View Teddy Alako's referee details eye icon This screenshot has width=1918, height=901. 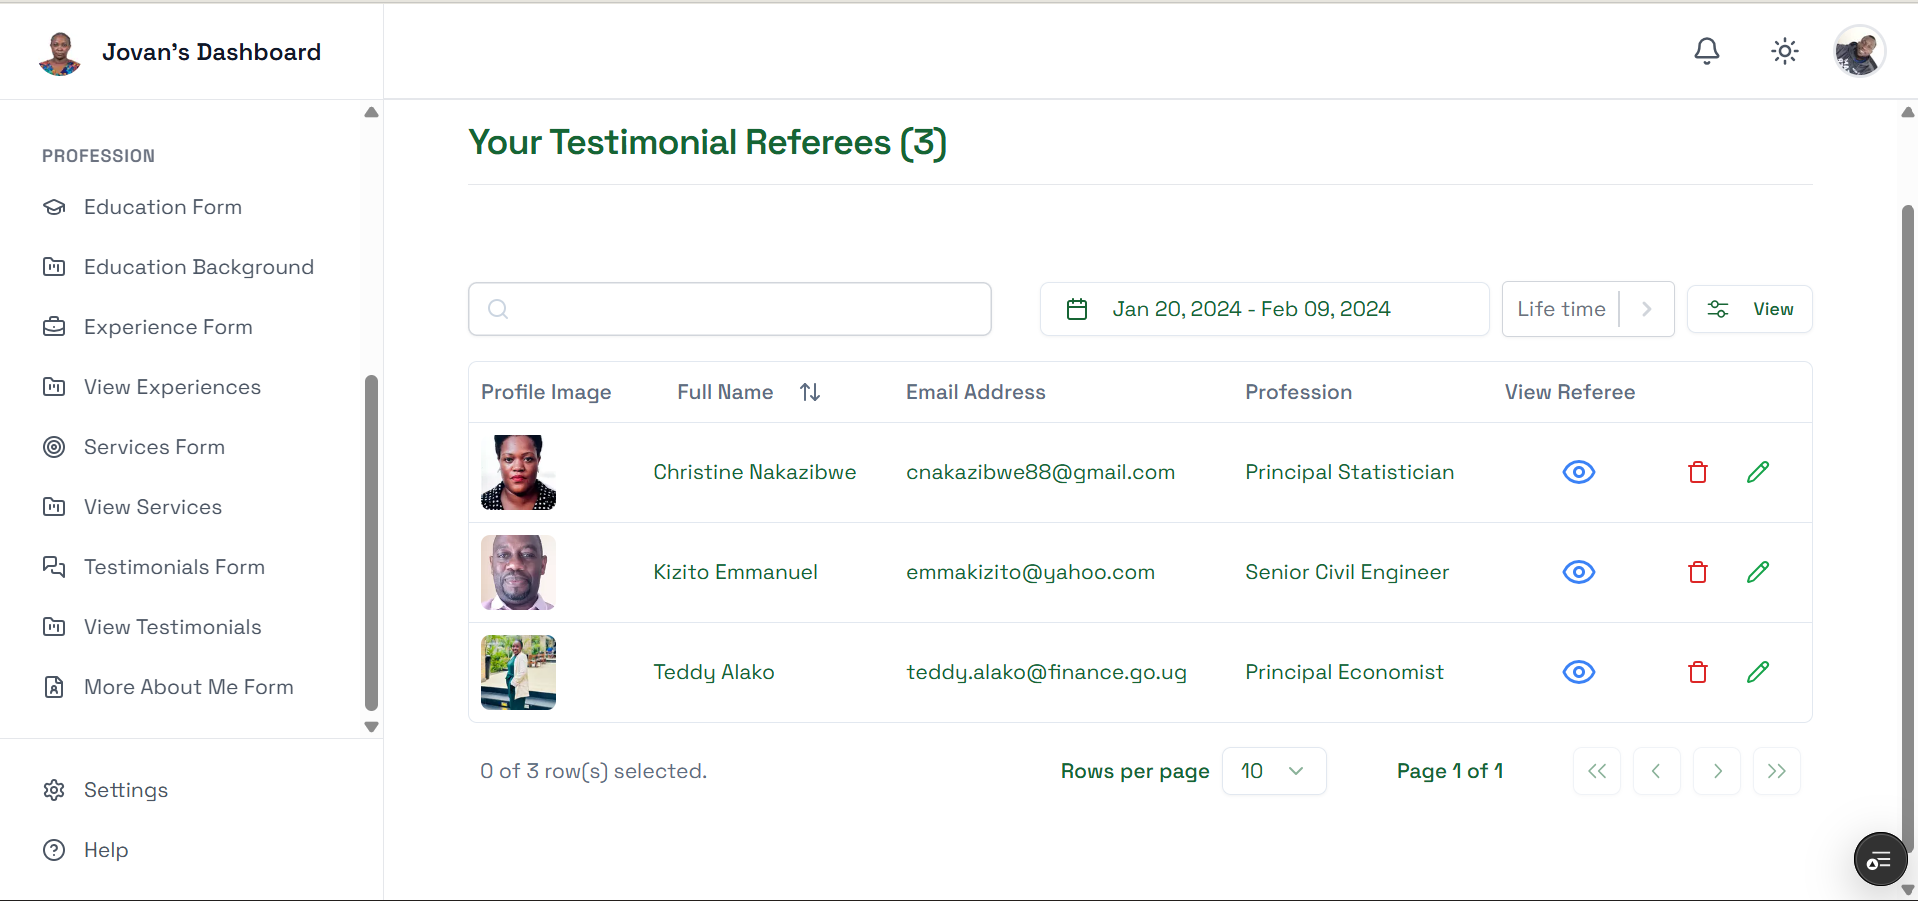[x=1578, y=672]
